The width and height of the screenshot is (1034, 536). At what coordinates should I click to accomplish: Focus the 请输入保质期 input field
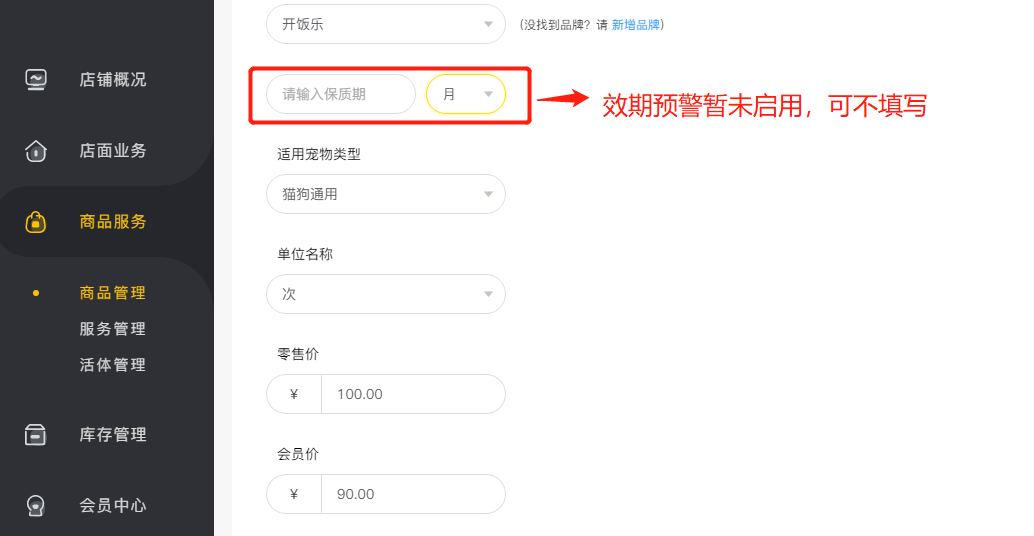pyautogui.click(x=341, y=94)
